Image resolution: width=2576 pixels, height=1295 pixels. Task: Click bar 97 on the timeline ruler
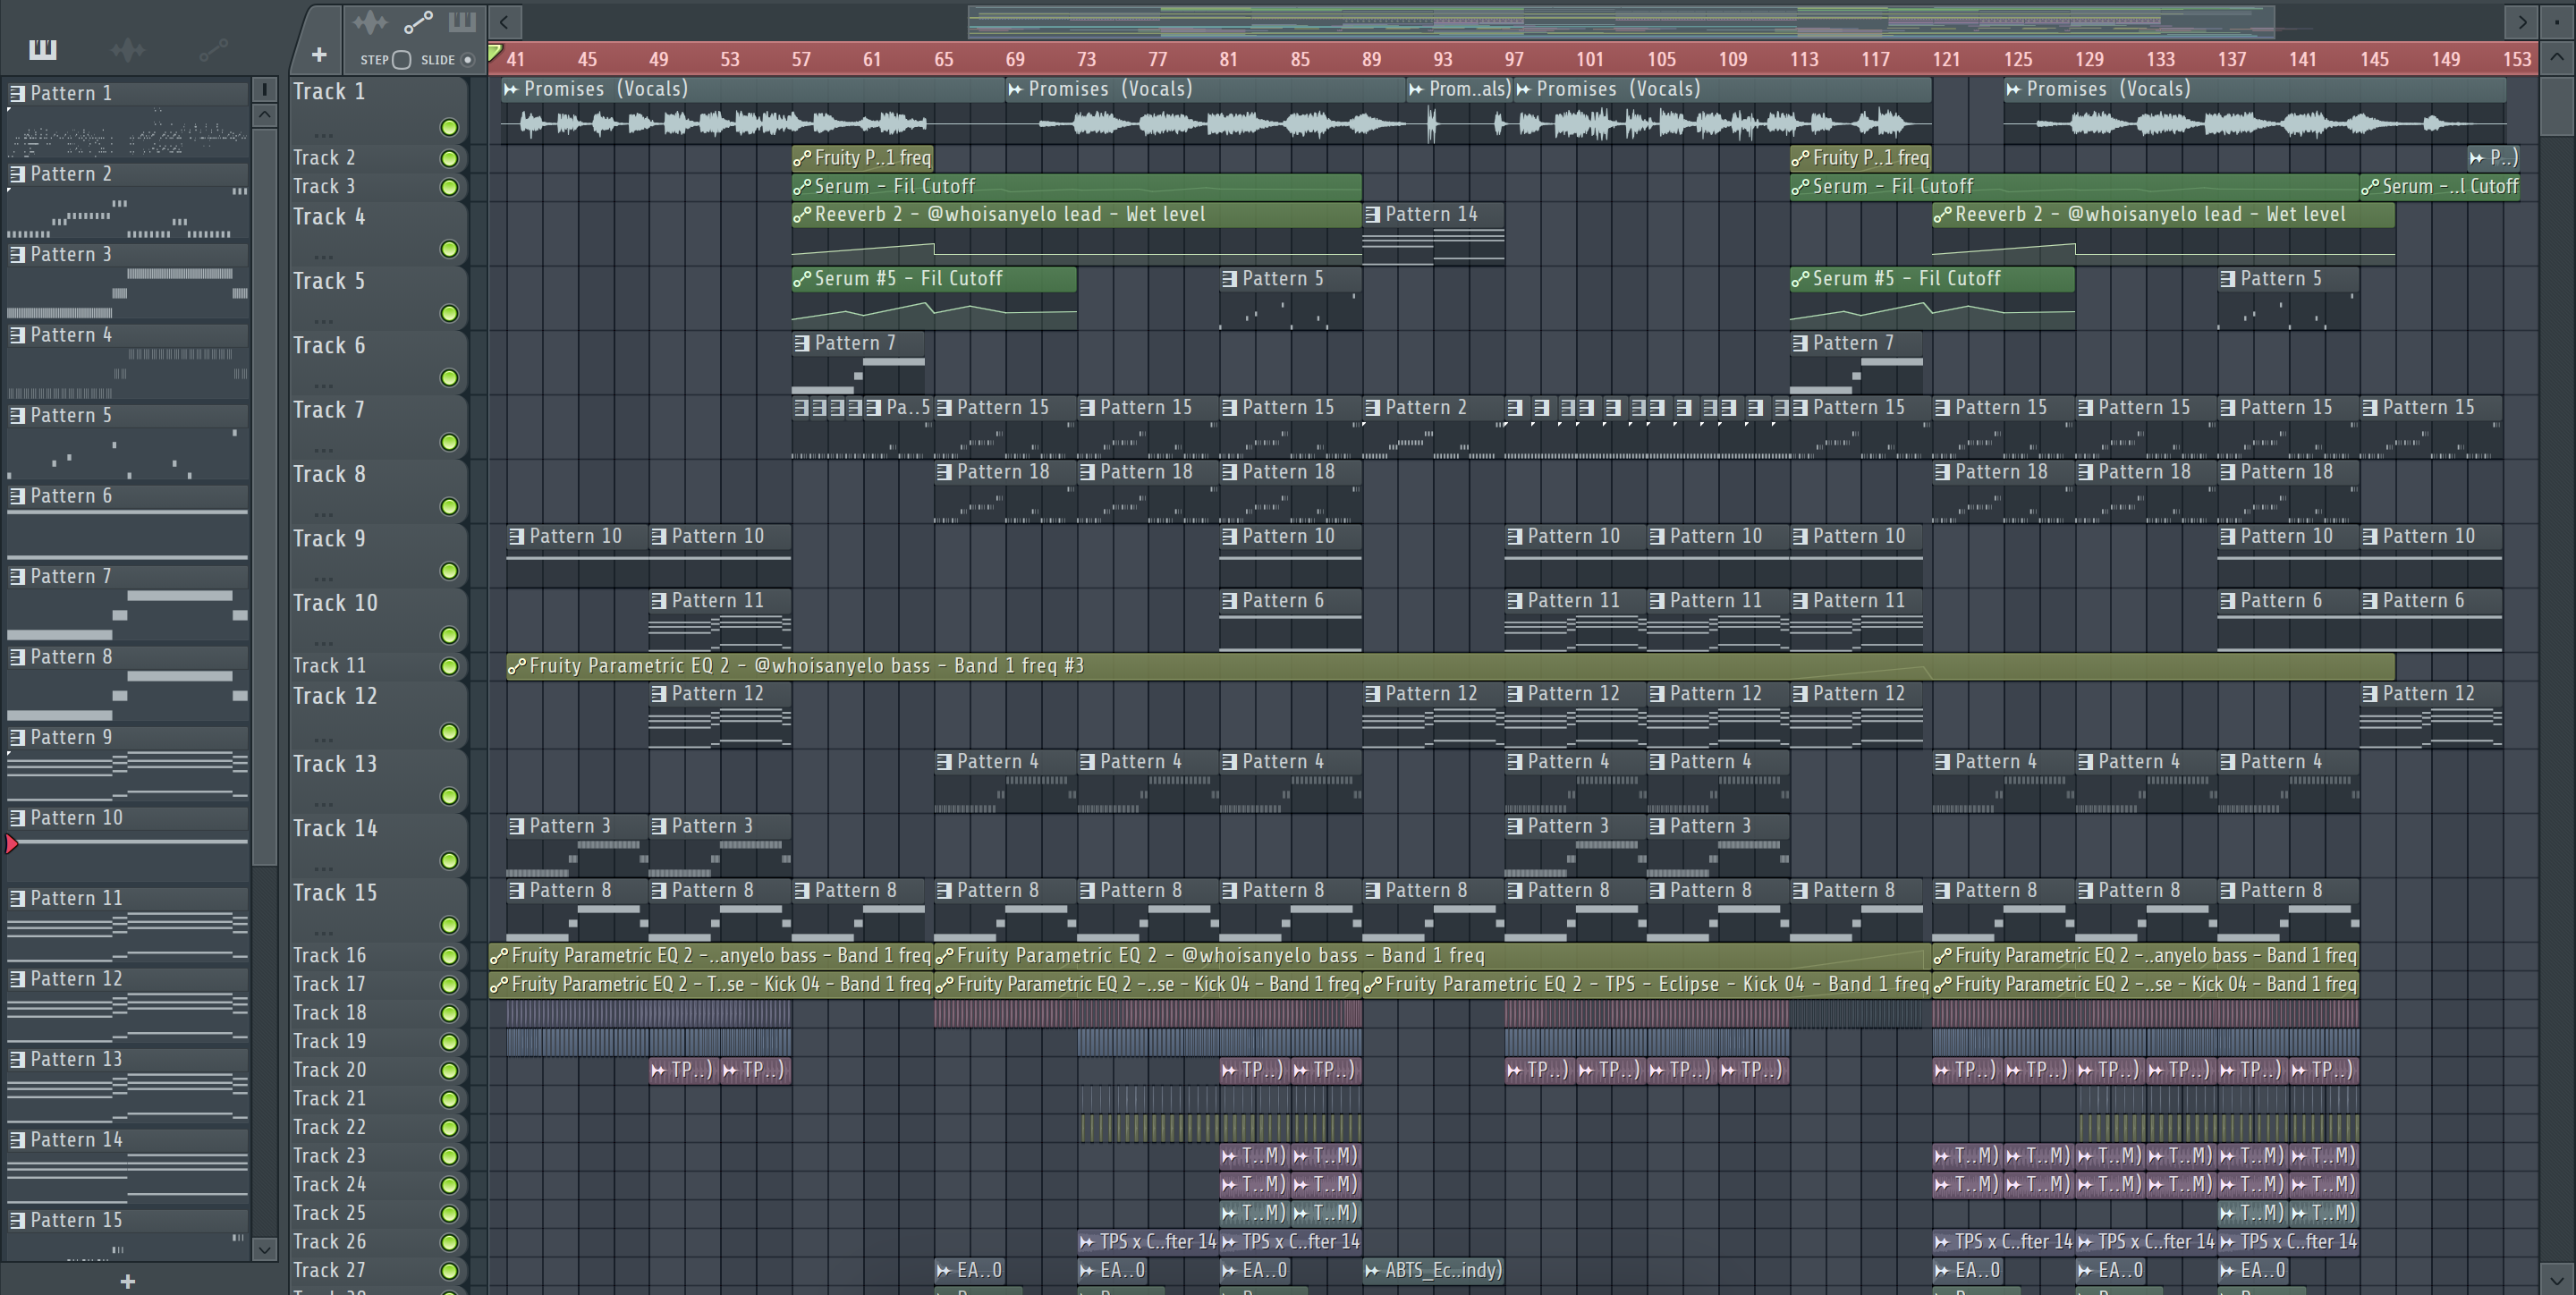click(x=1514, y=60)
